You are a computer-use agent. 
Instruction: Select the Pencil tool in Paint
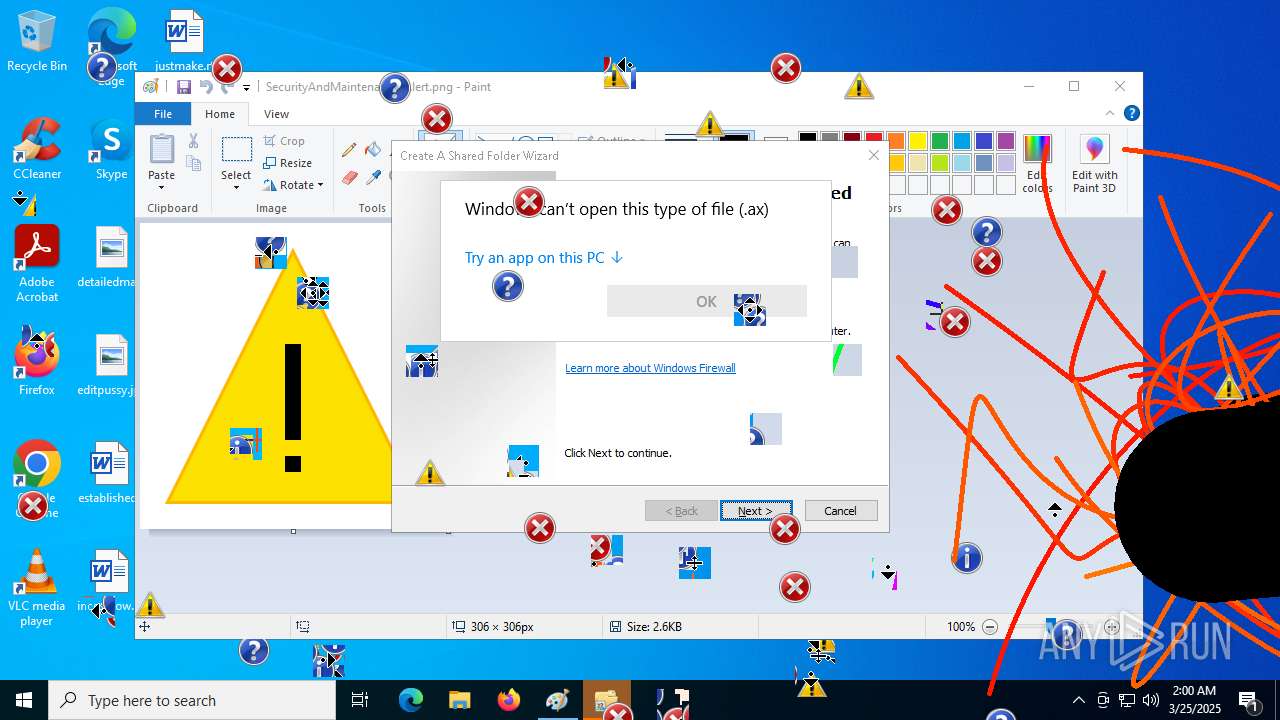[x=349, y=150]
